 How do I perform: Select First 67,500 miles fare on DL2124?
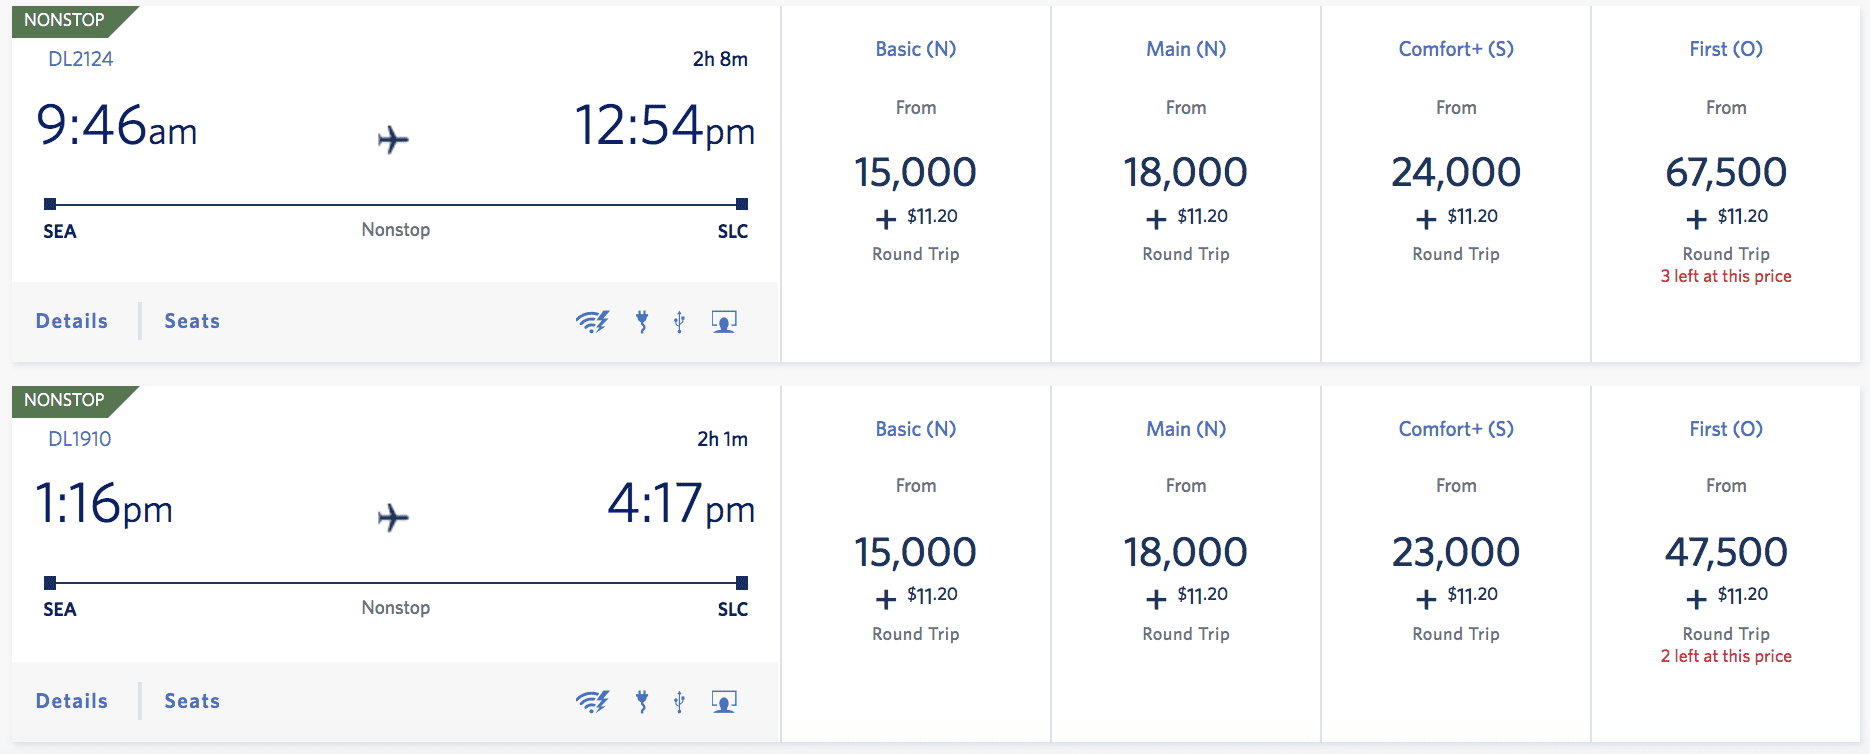[x=1725, y=173]
